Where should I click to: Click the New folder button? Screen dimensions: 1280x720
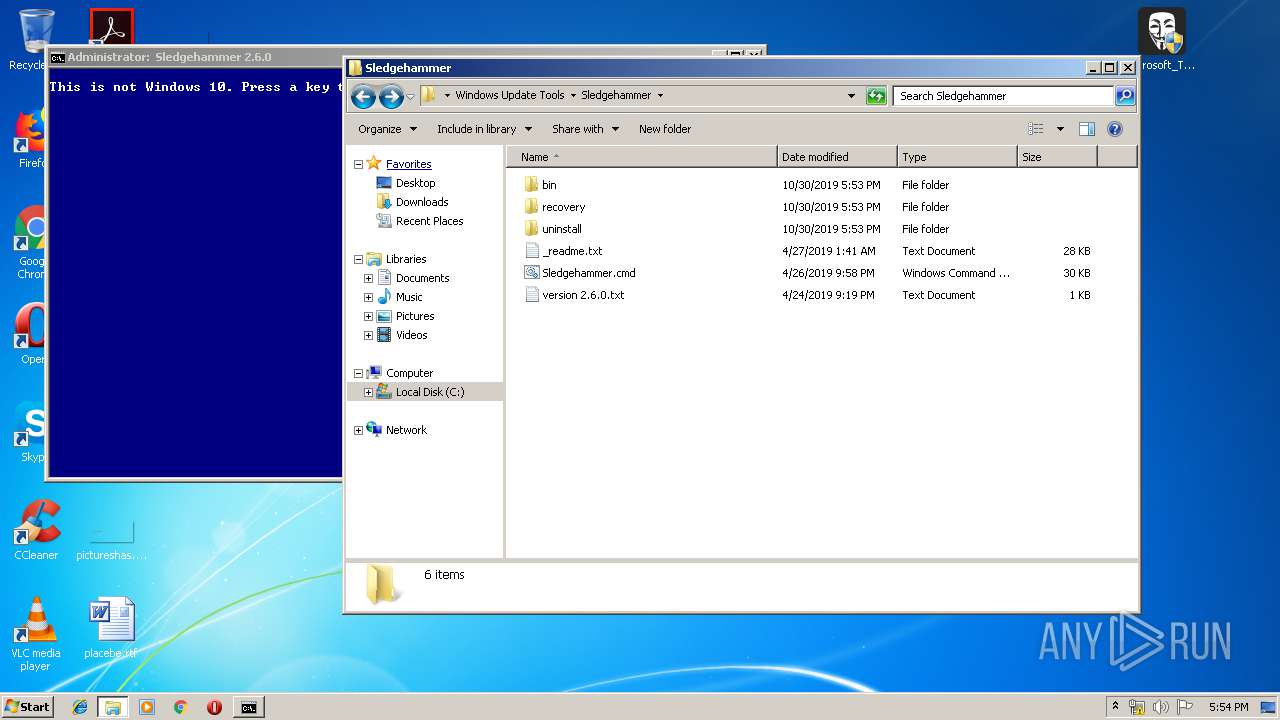point(665,129)
